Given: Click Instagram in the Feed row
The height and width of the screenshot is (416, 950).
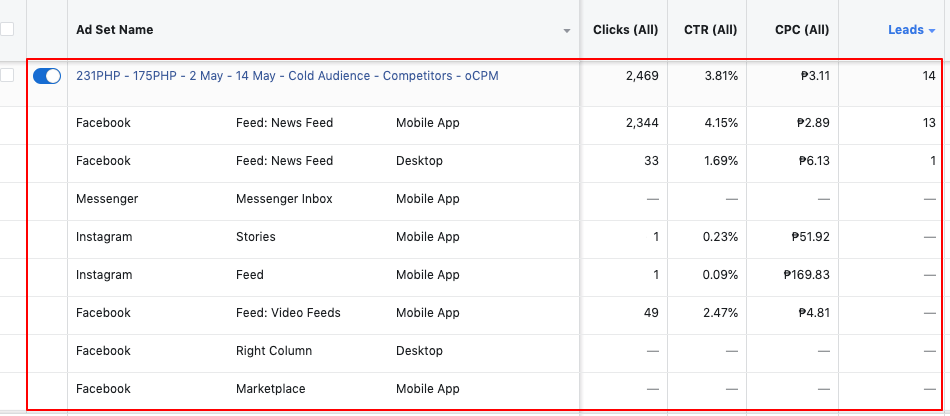Looking at the screenshot, I should coord(104,275).
